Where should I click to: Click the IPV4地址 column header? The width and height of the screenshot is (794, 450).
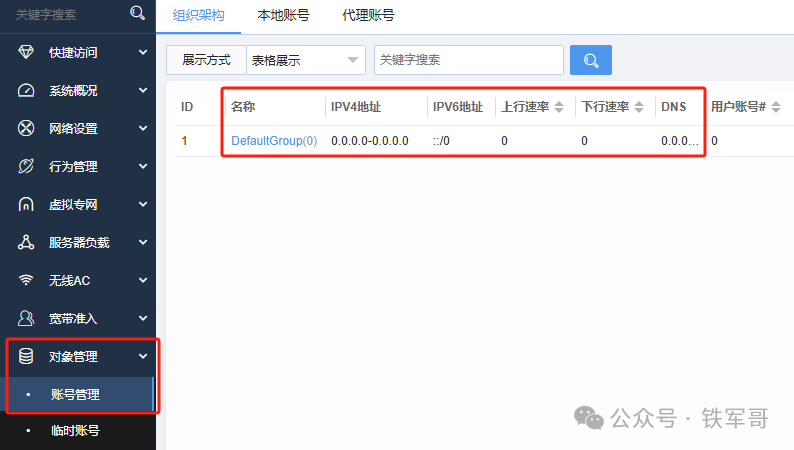[356, 107]
